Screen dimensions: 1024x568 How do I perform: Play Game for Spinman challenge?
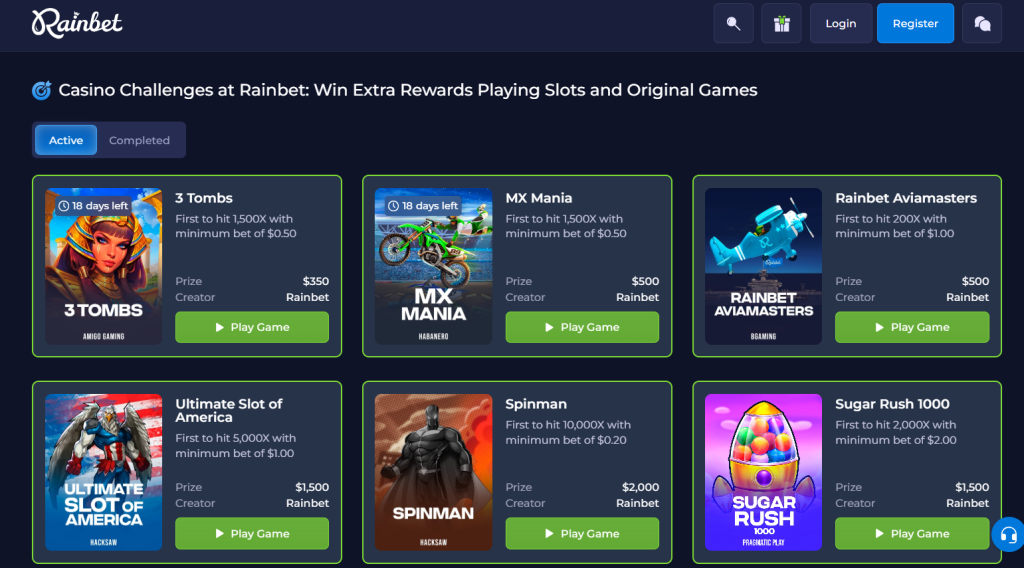582,533
